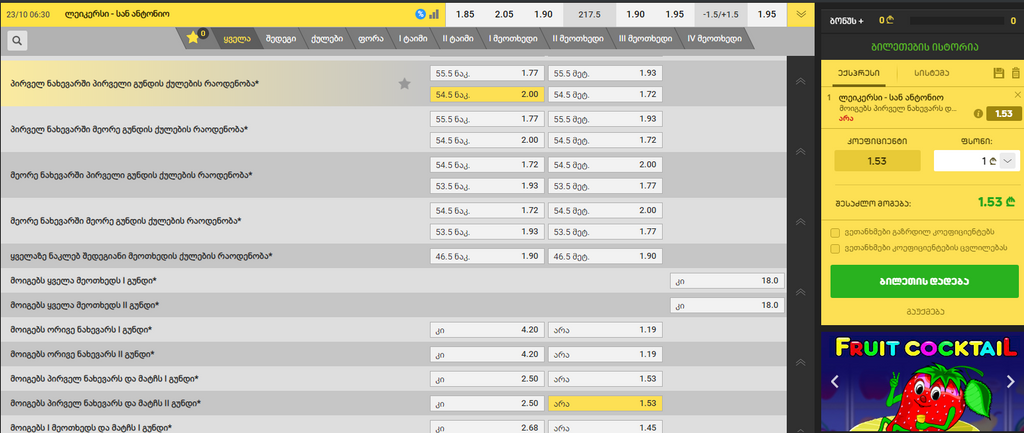Viewport: 1024px width, 433px height.
Task: Select კი 4.20 for I team both halves
Action: coord(487,330)
